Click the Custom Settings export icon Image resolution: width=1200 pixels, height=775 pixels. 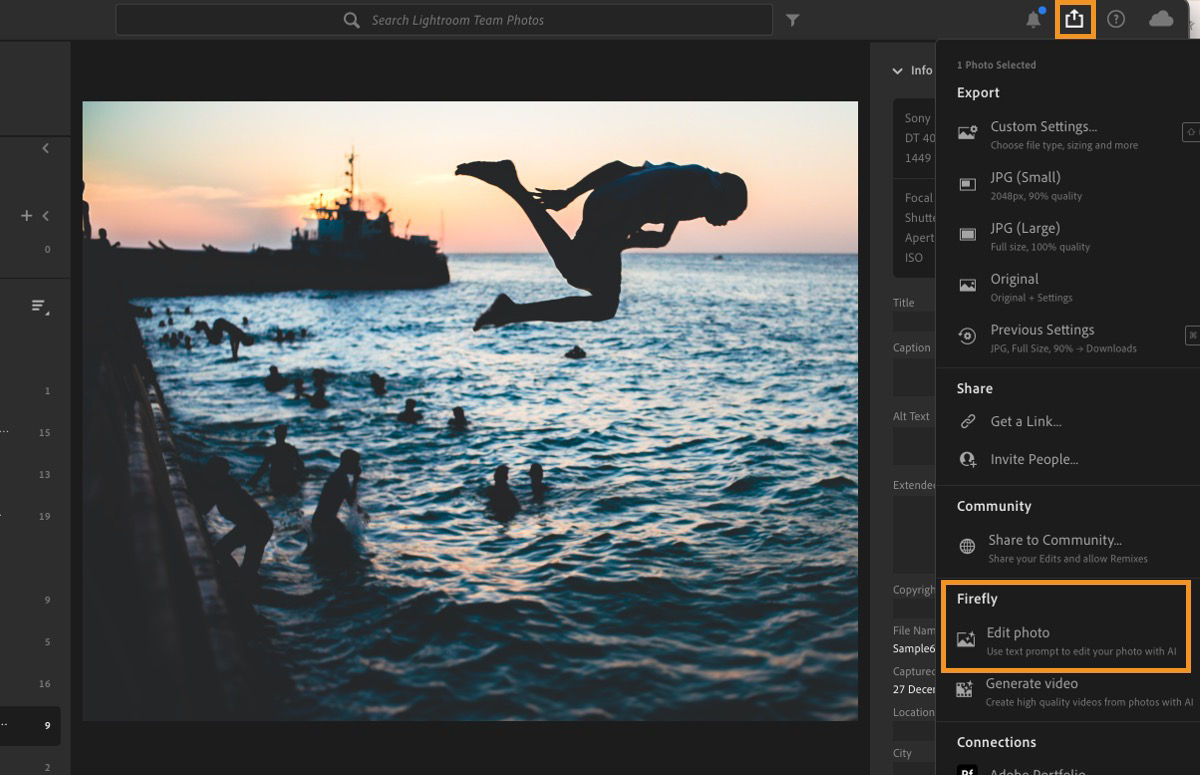tap(966, 131)
